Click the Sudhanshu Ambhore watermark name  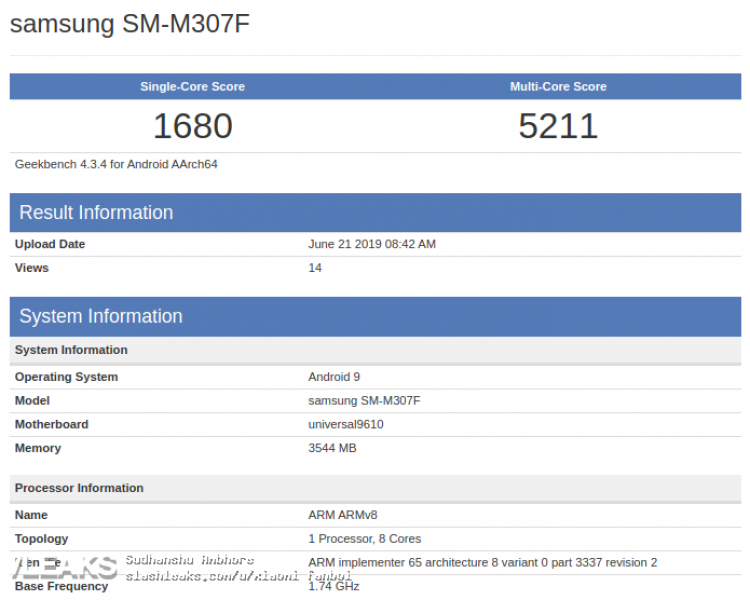tap(189, 560)
